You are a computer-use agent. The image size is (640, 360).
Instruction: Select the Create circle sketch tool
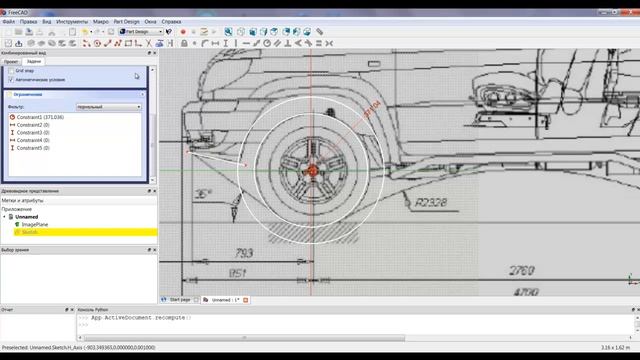(x=97, y=43)
